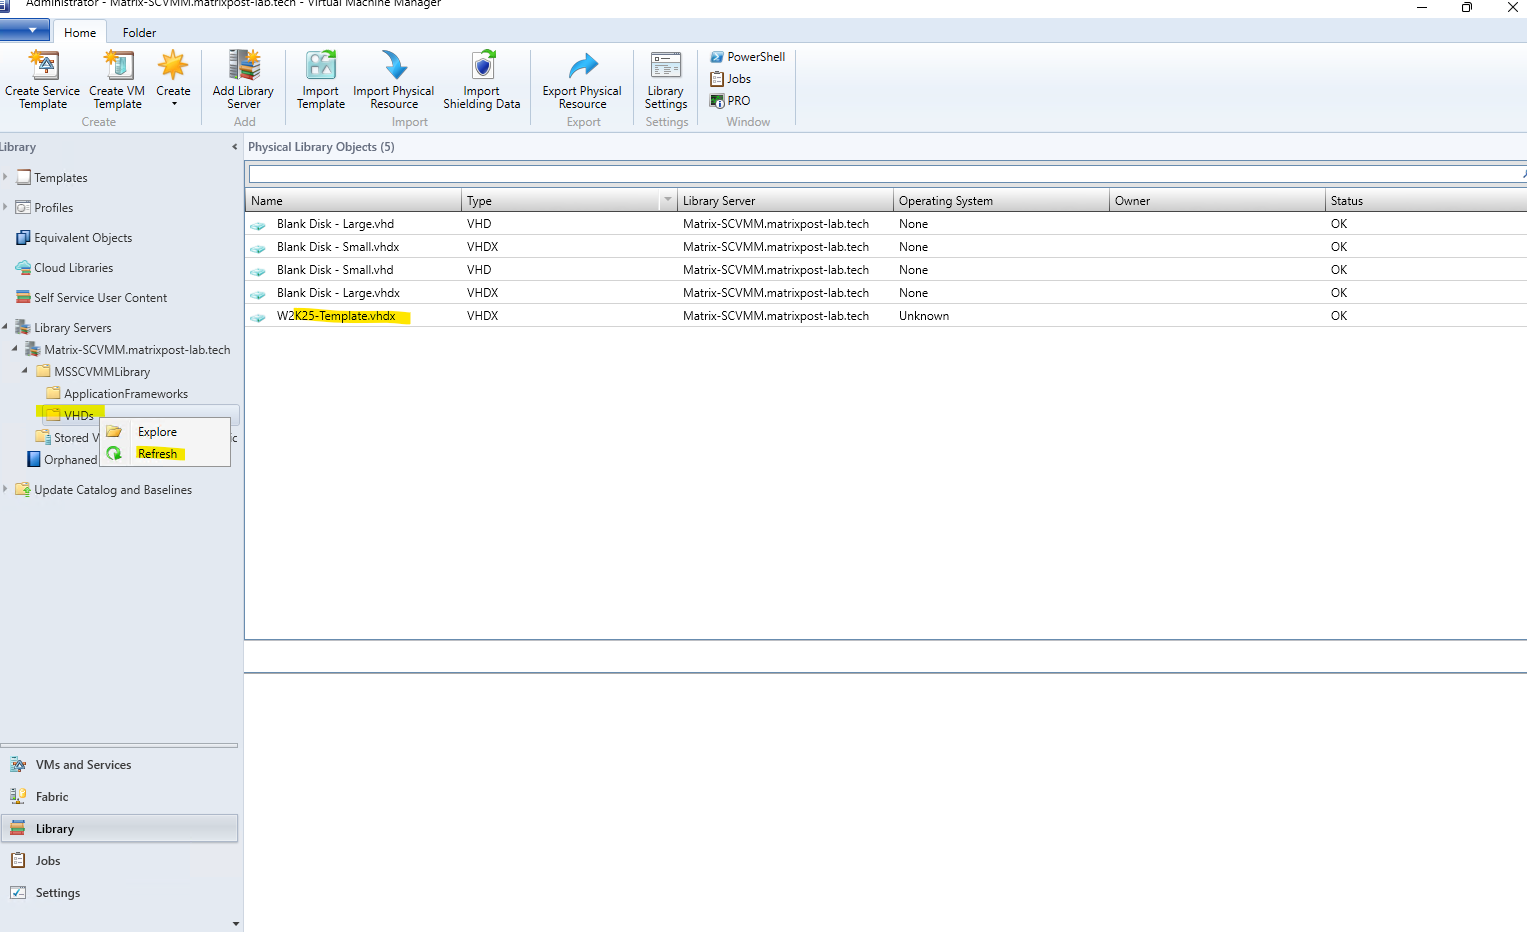
Task: Collapse the Library navigation pane
Action: pos(235,147)
